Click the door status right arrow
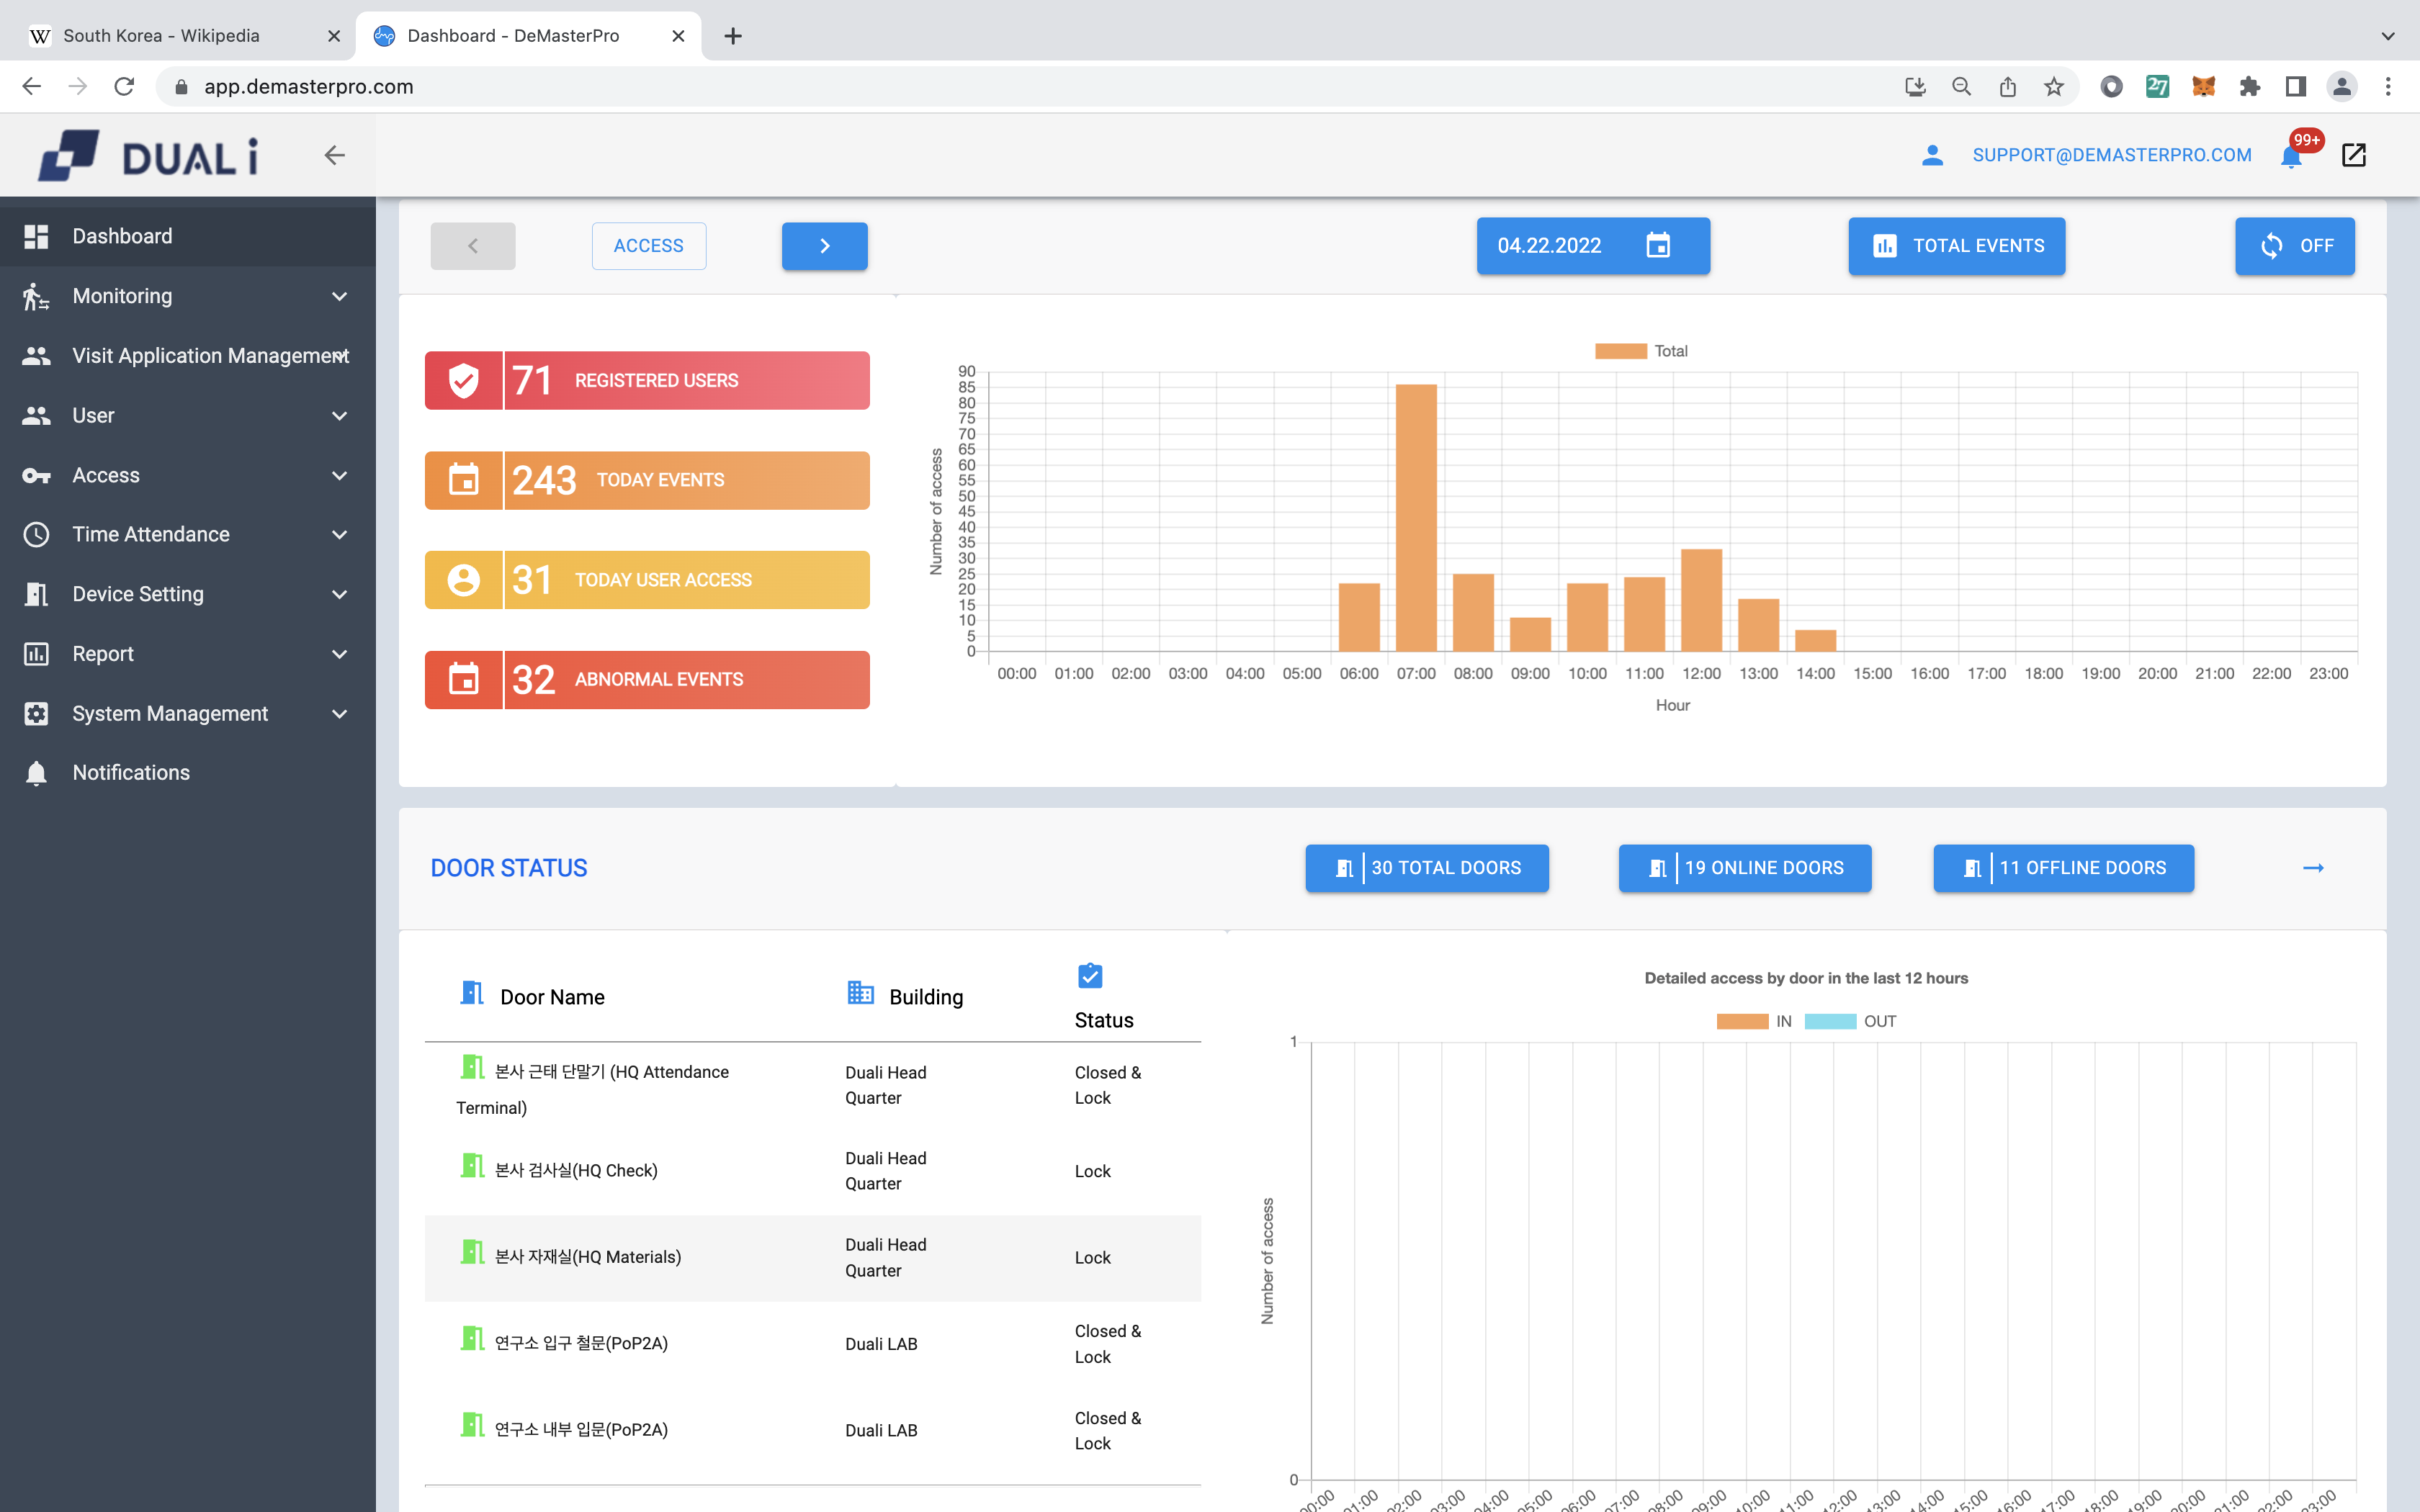This screenshot has width=2420, height=1512. [x=2313, y=868]
